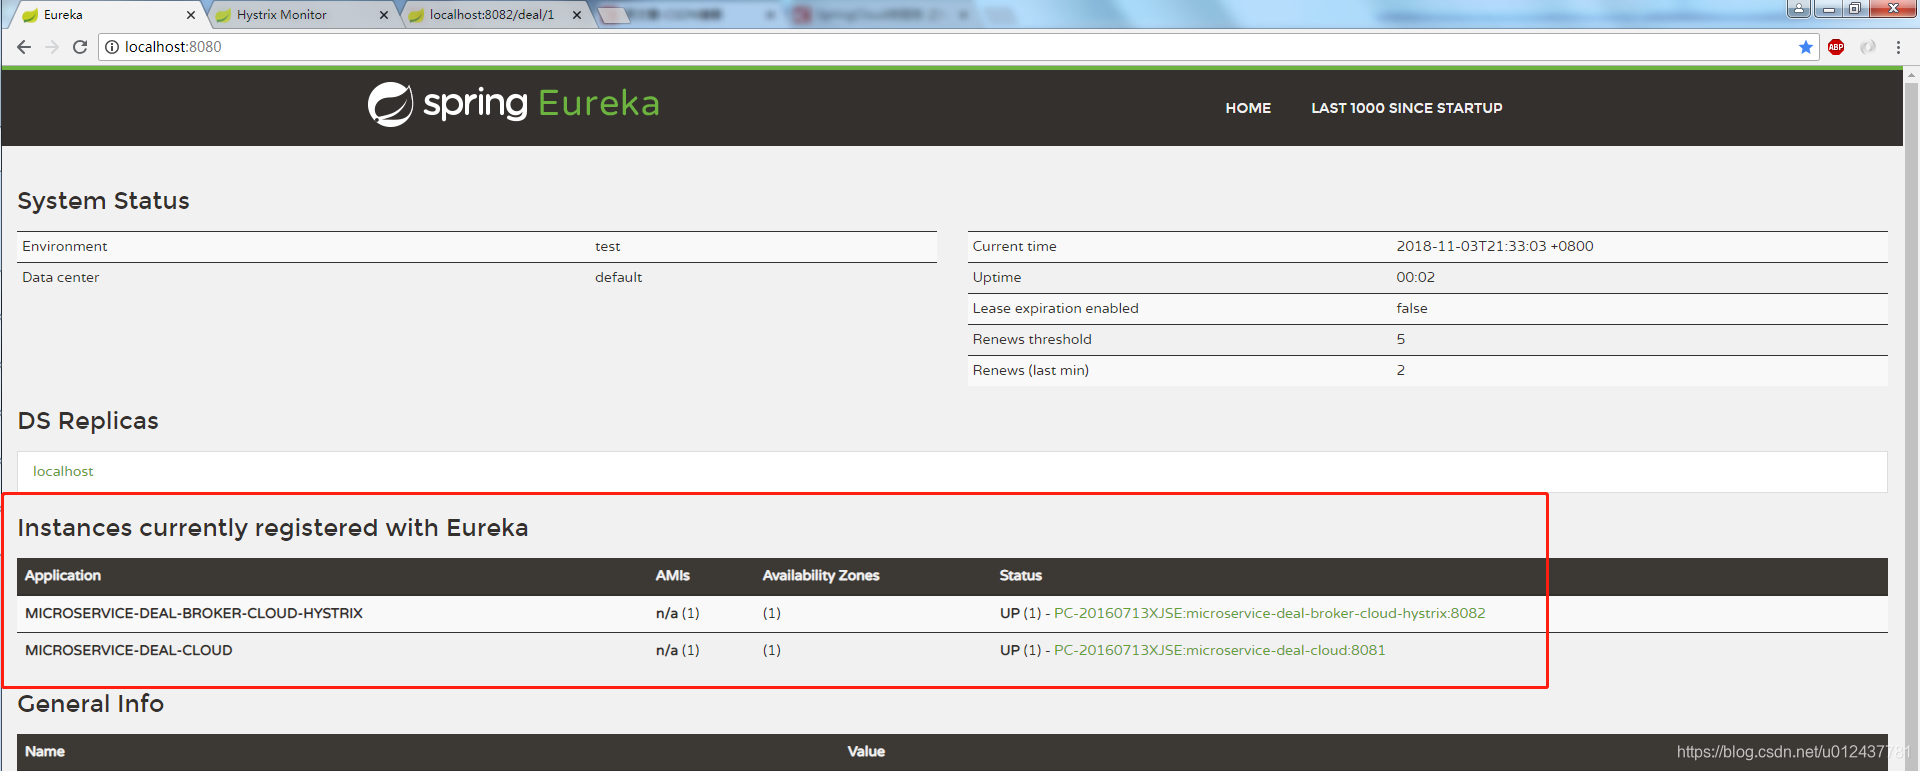The height and width of the screenshot is (771, 1920).
Task: Select MICROSERVICE-DEAL-BROKER-CLOUD-HYSTRIX application name
Action: tap(194, 613)
